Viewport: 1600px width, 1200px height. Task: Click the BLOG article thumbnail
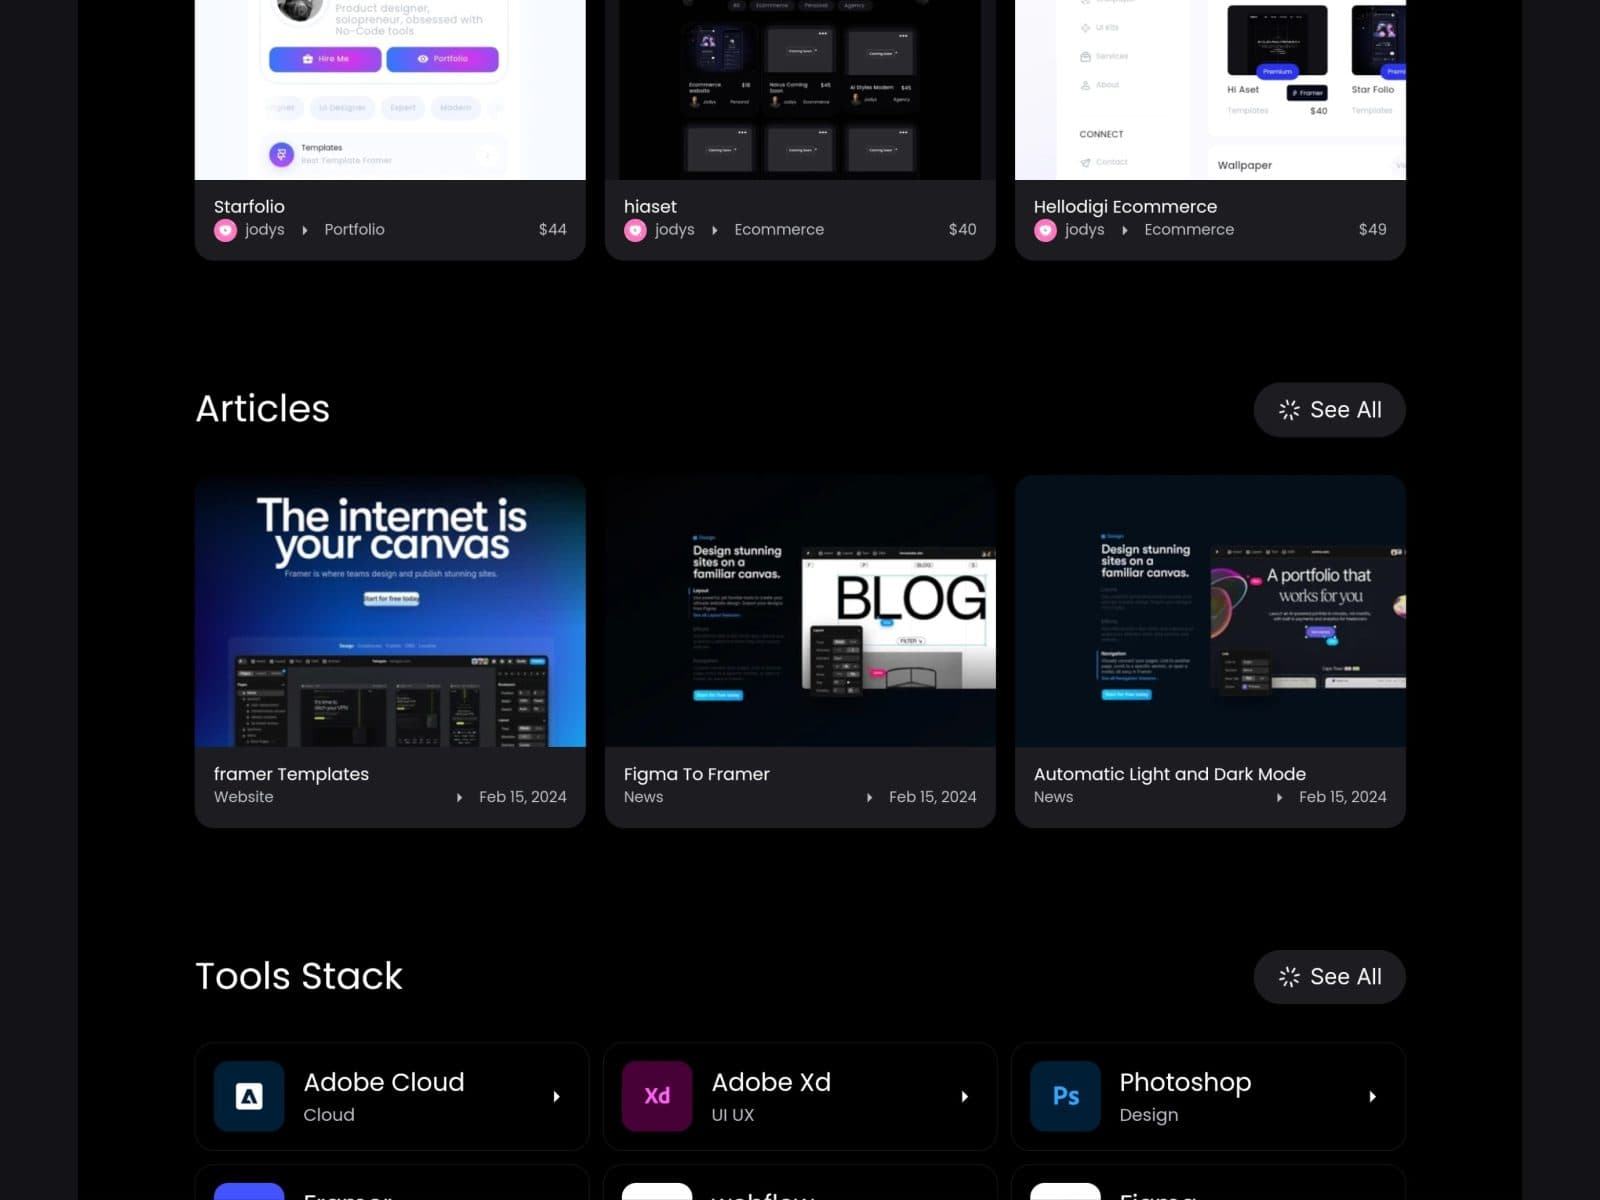800,611
